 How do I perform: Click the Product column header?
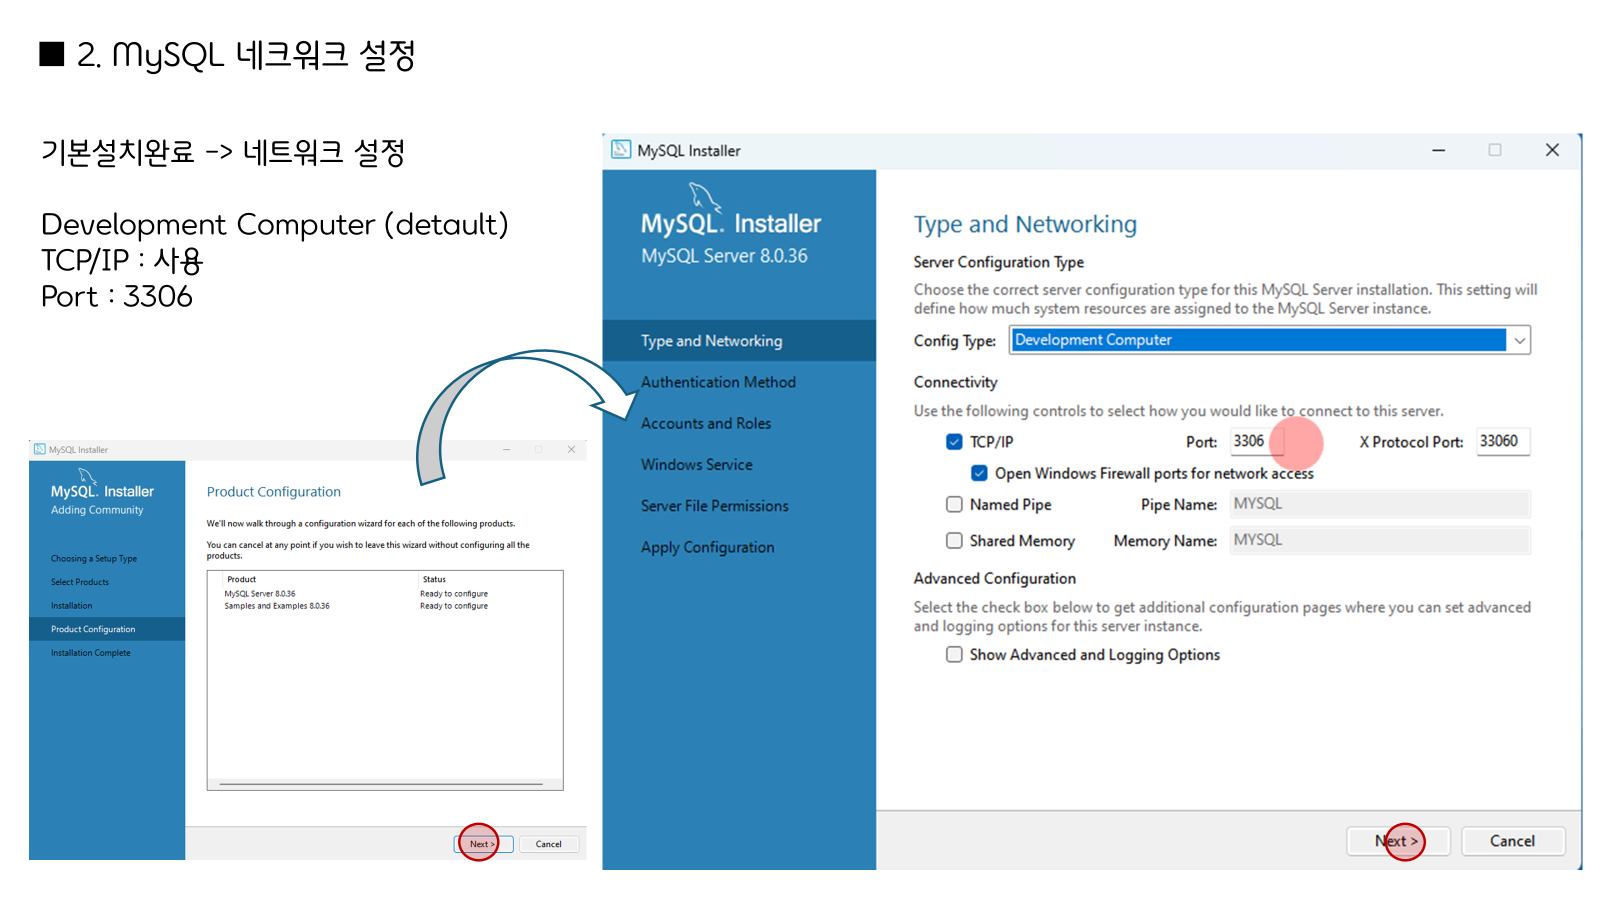coord(241,580)
